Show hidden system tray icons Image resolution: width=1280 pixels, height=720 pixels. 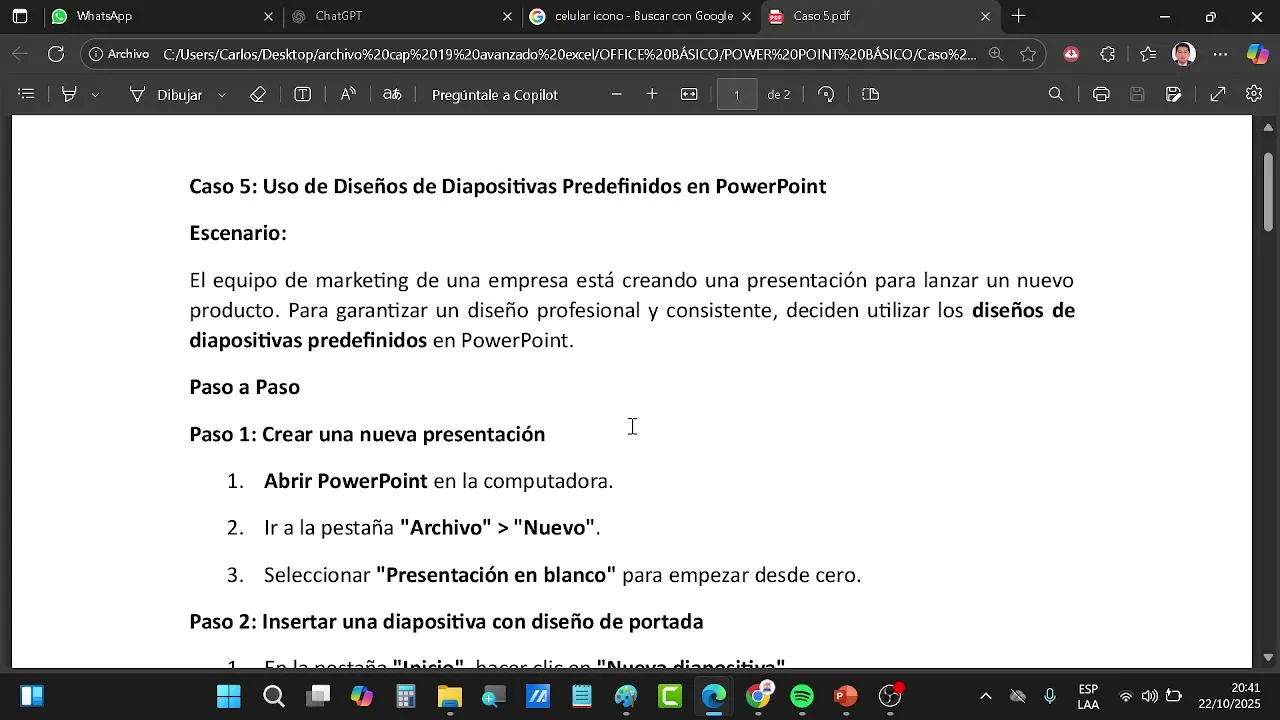tap(986, 696)
